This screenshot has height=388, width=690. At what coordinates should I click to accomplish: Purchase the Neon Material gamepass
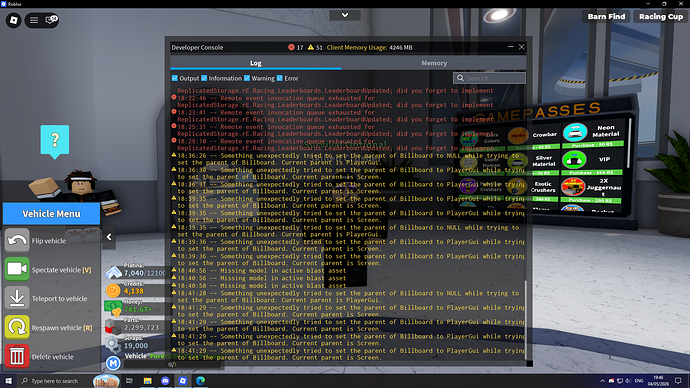pos(592,144)
